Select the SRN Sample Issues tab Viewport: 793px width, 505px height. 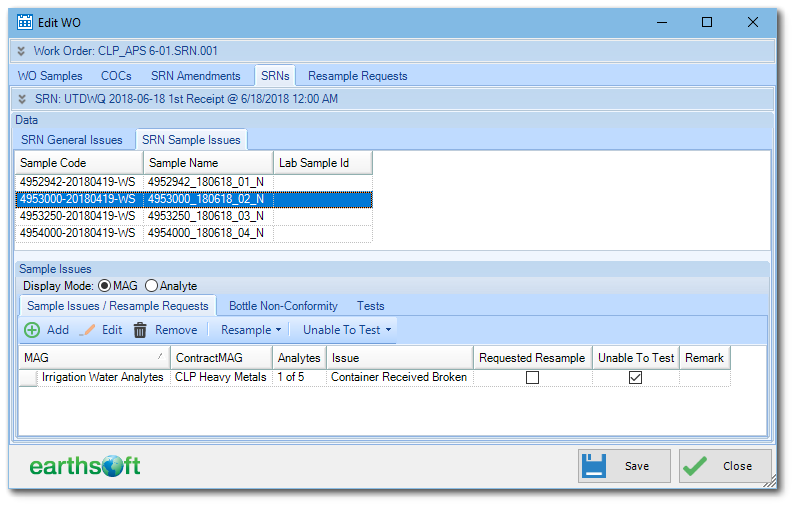pyautogui.click(x=191, y=140)
